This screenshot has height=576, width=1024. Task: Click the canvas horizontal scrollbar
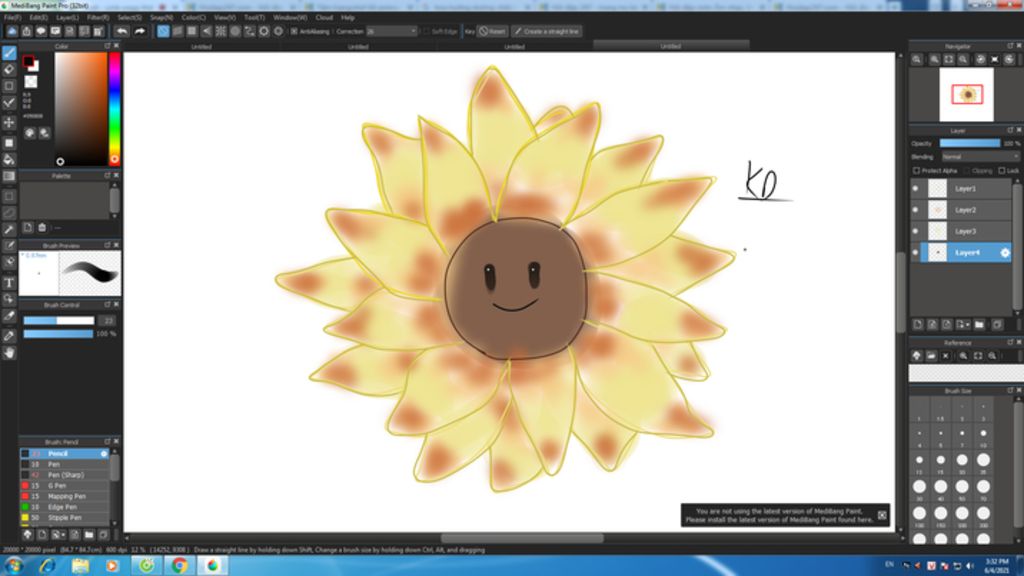tap(522, 539)
